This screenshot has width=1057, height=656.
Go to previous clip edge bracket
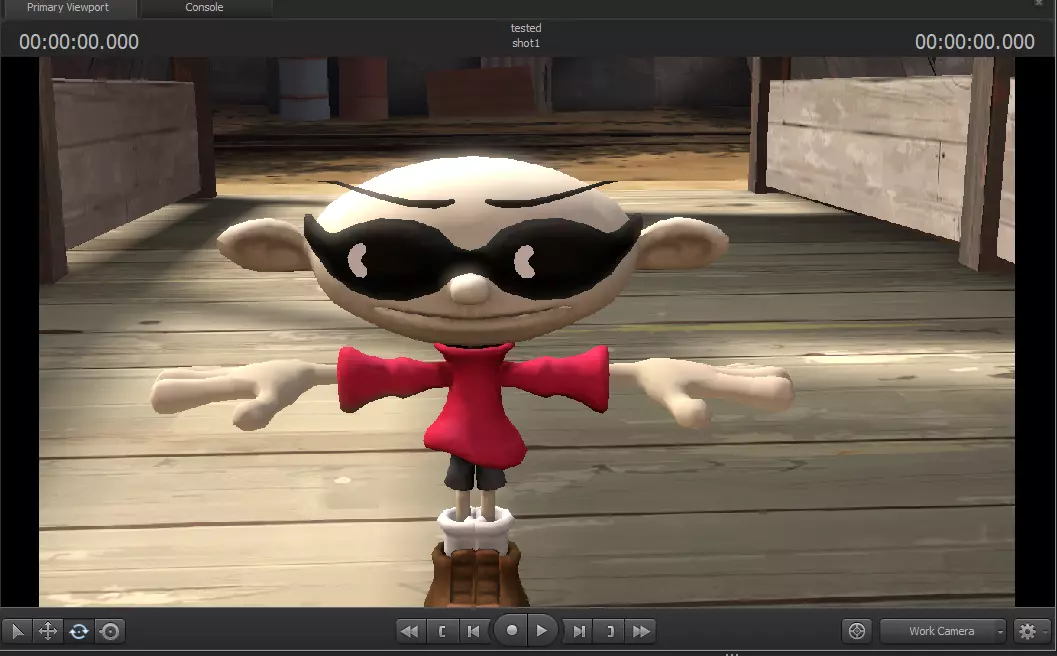(441, 631)
